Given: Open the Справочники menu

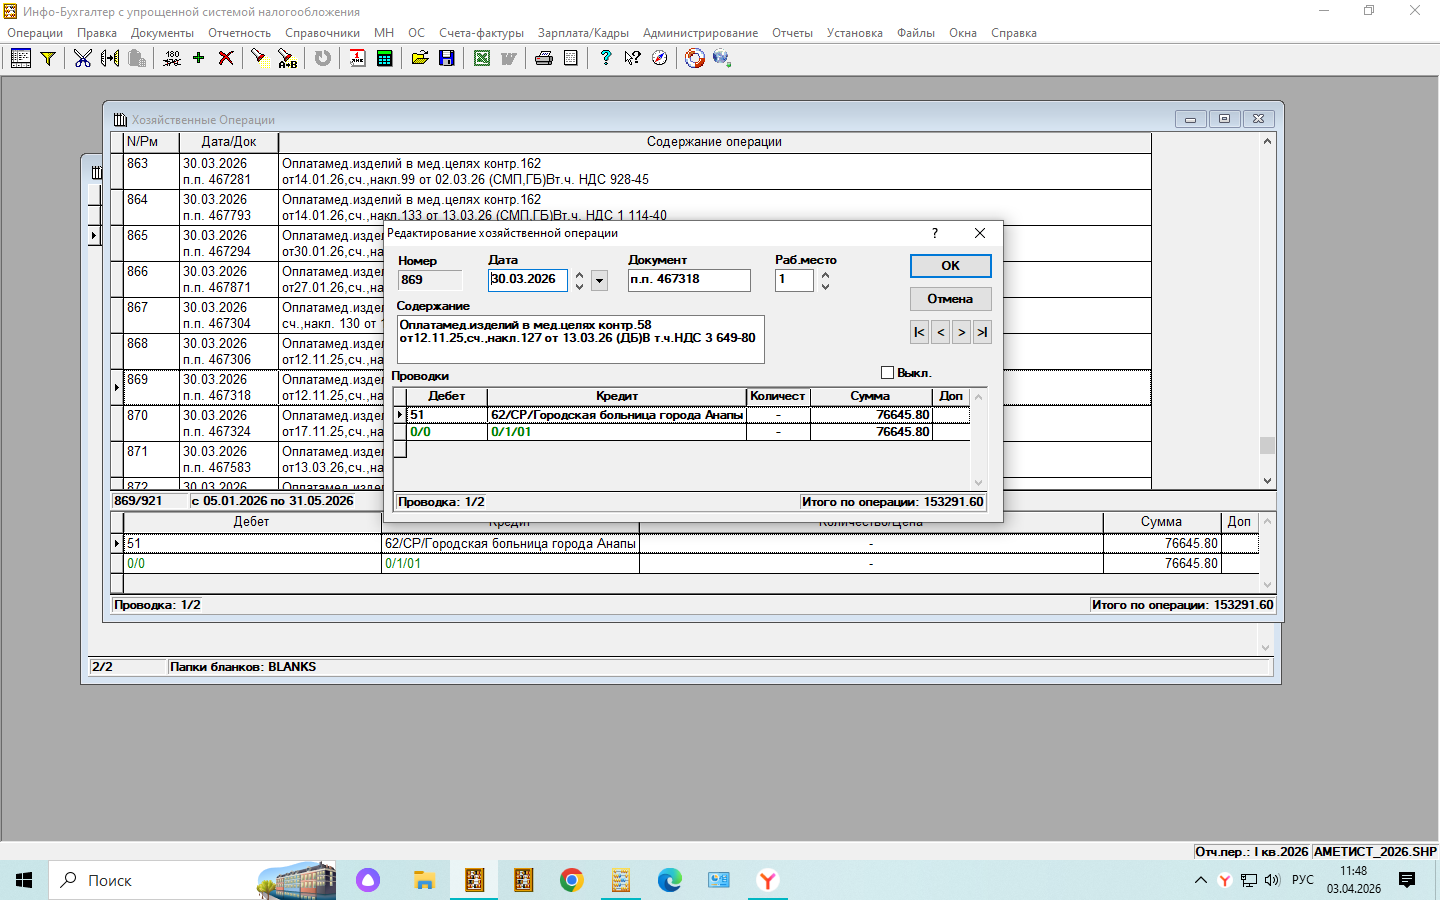Looking at the screenshot, I should 322,33.
